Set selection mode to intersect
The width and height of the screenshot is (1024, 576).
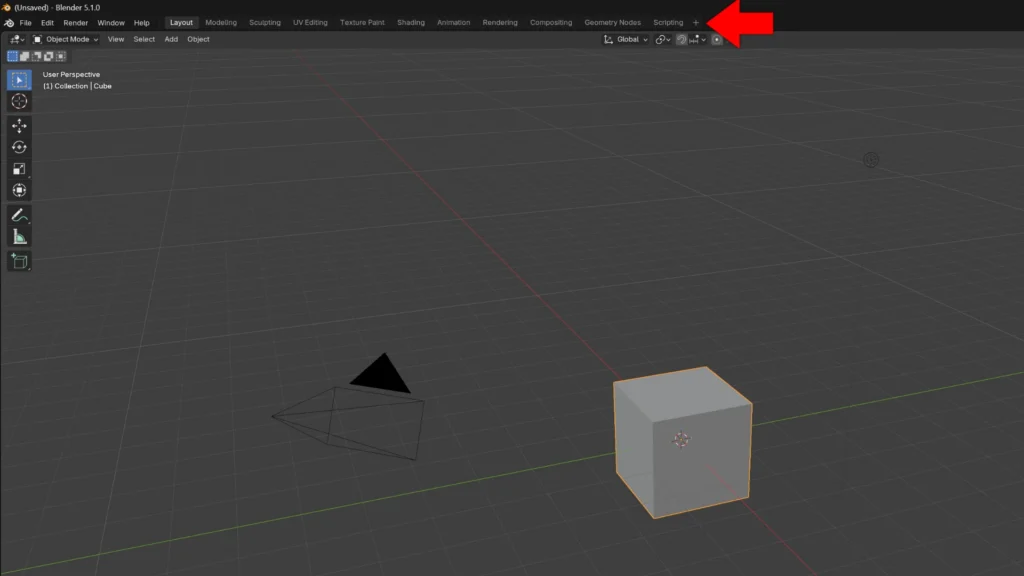[x=61, y=56]
